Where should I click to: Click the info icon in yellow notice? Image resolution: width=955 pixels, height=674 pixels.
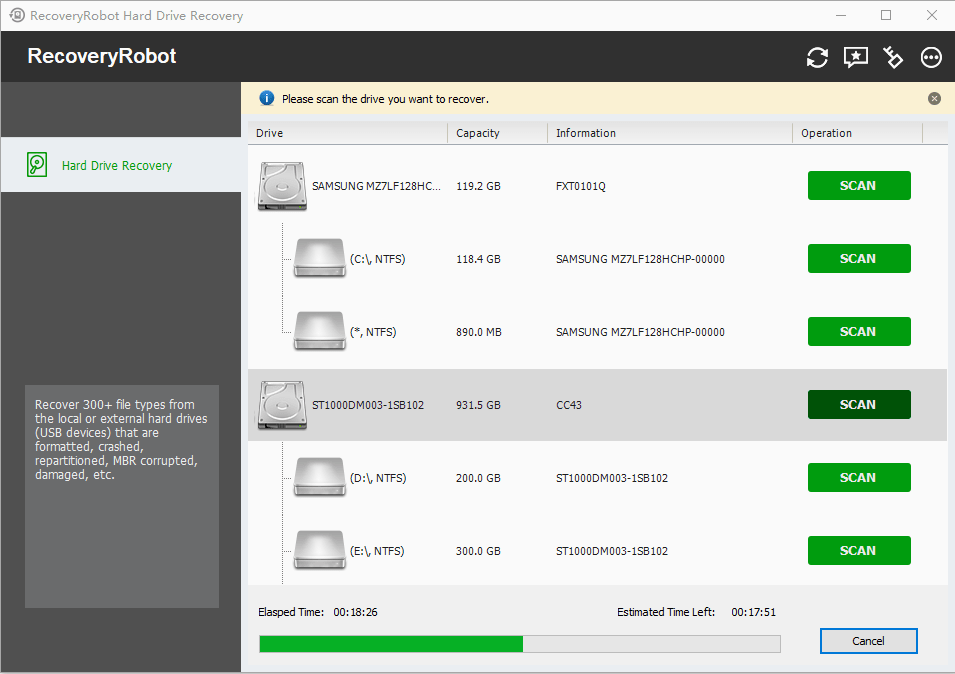(267, 99)
